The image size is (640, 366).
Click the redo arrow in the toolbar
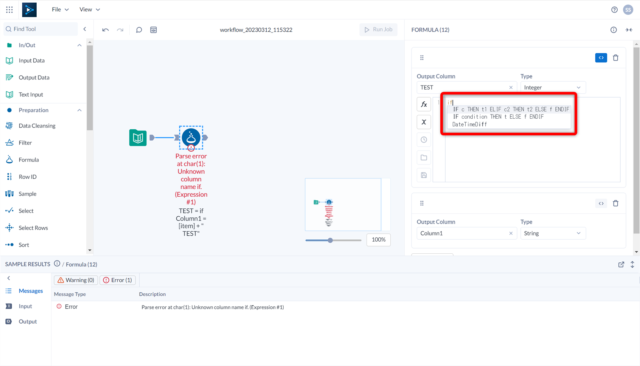click(x=120, y=30)
